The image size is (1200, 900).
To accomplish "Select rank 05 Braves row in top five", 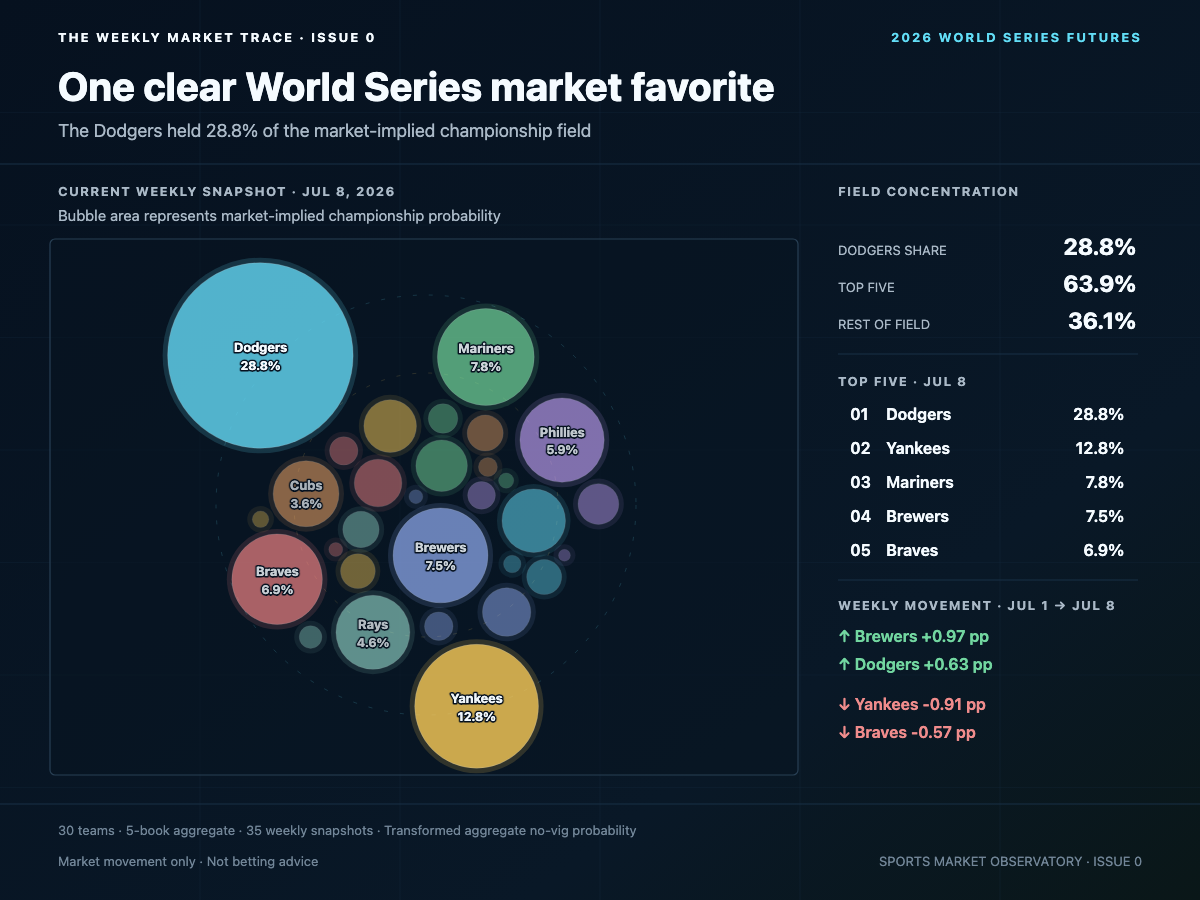I will coord(988,550).
